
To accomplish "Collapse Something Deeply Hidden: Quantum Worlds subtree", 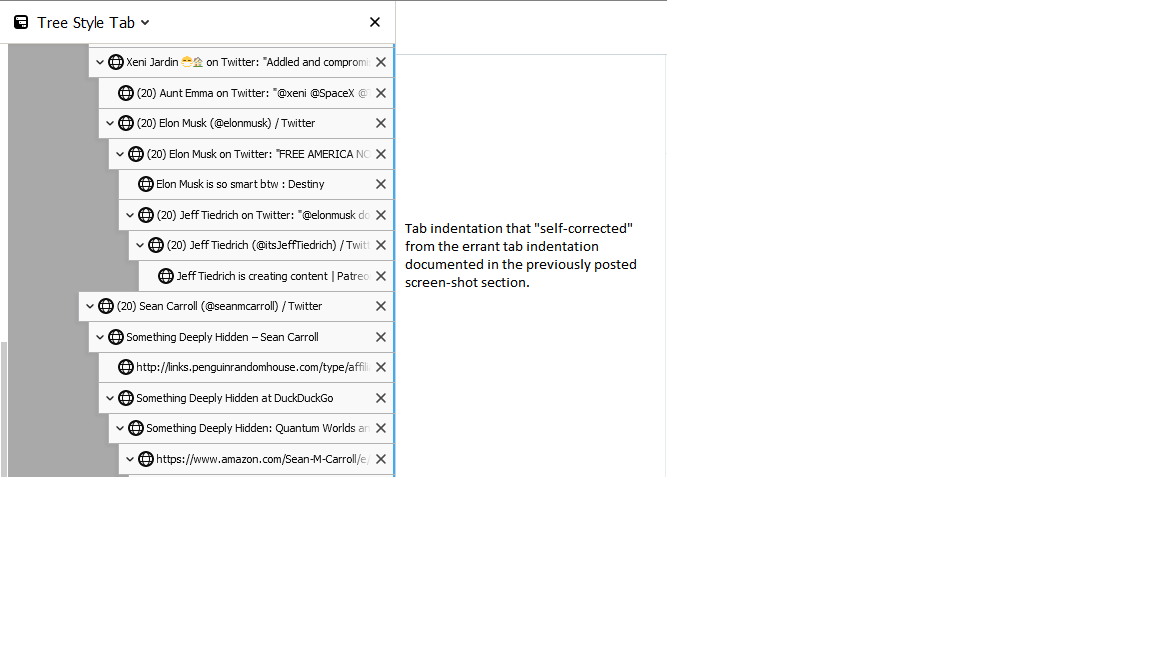I will (120, 428).
